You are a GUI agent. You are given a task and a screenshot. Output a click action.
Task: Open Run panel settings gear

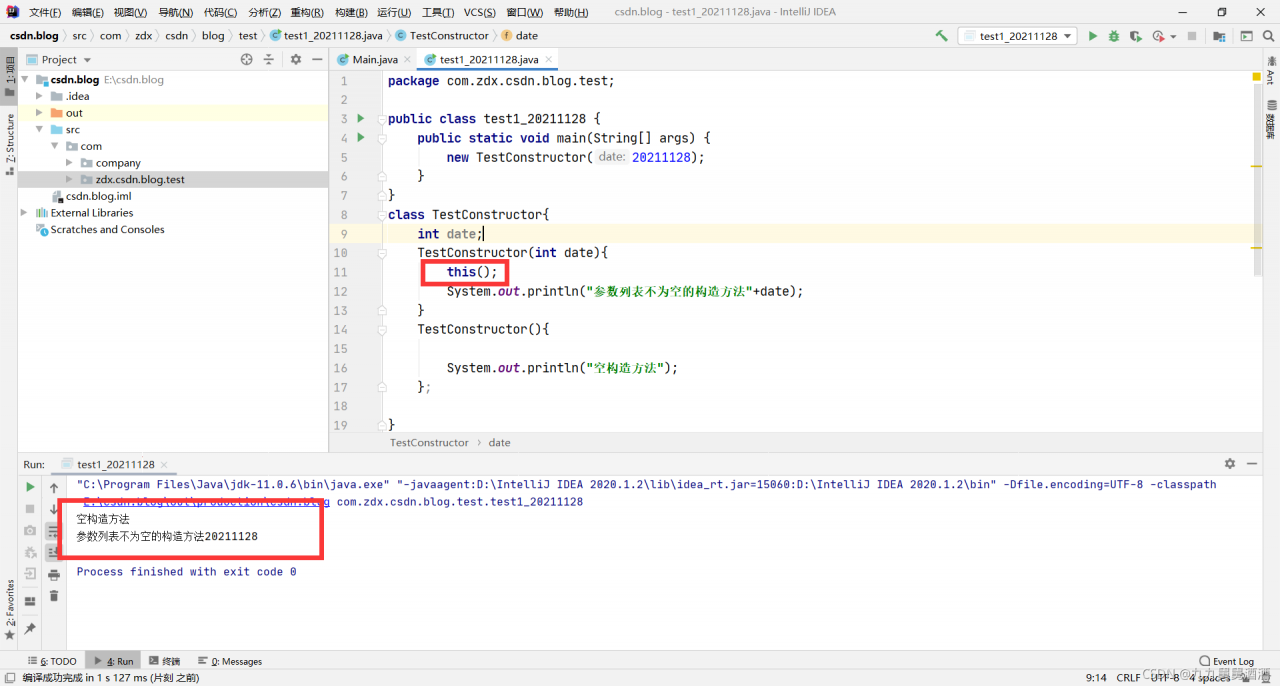[x=1230, y=464]
